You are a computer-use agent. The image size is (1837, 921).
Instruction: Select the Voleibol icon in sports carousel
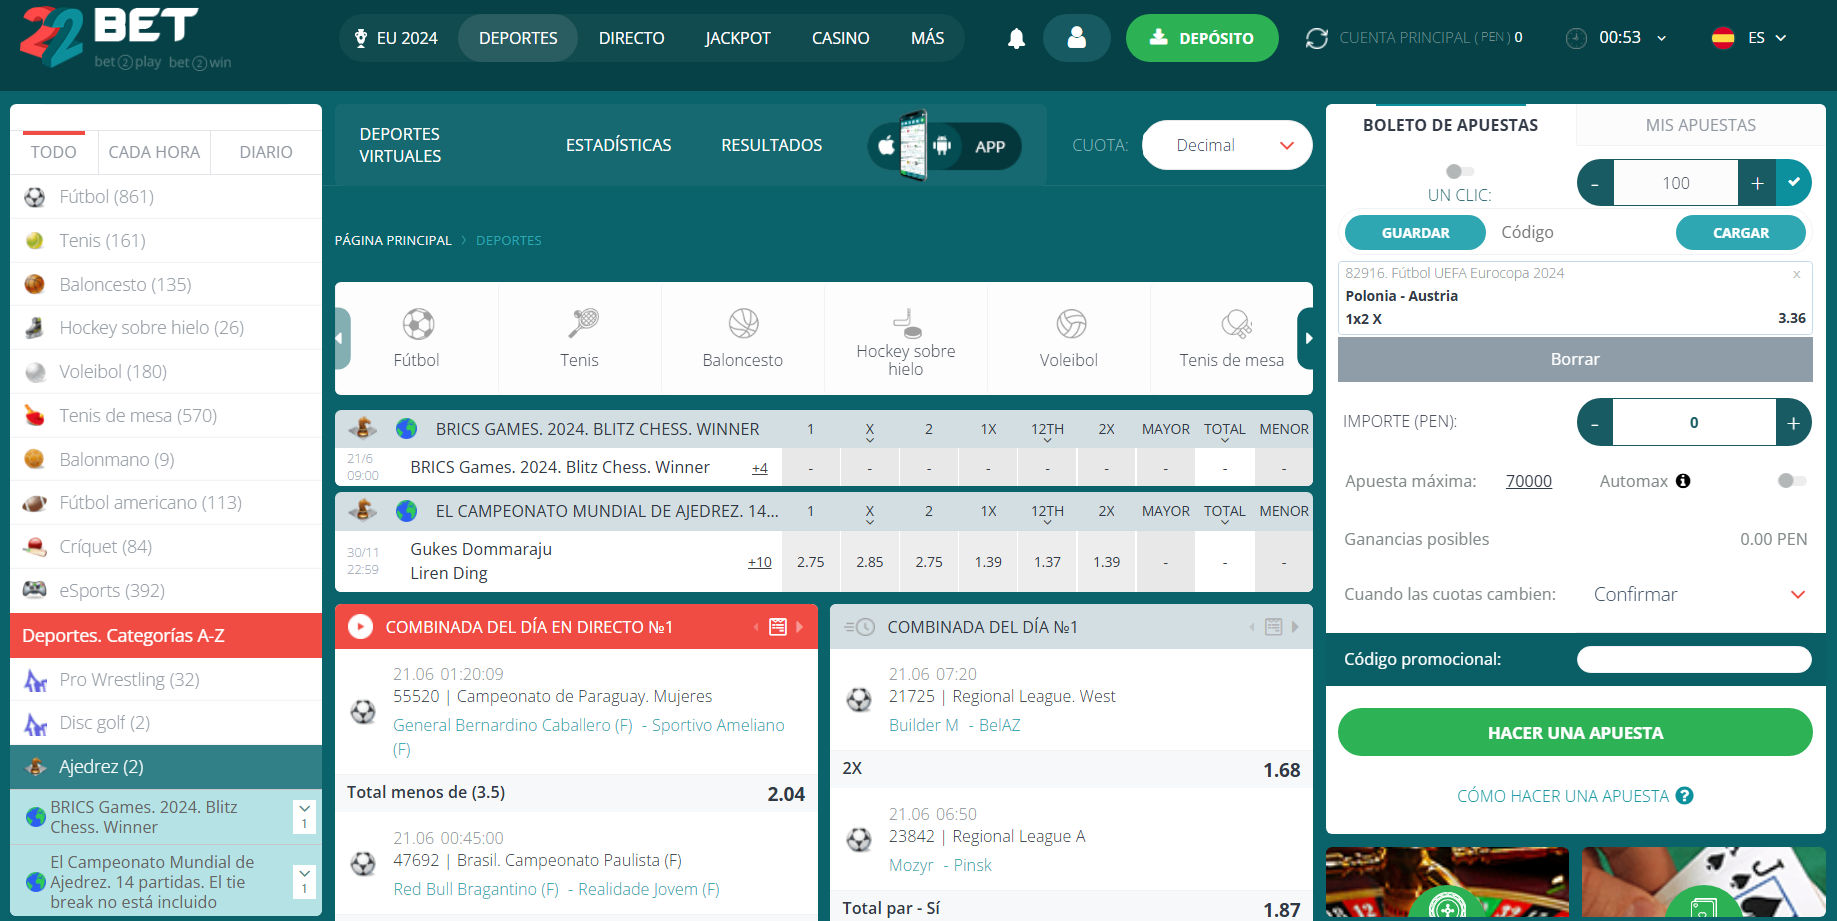[x=1071, y=324]
